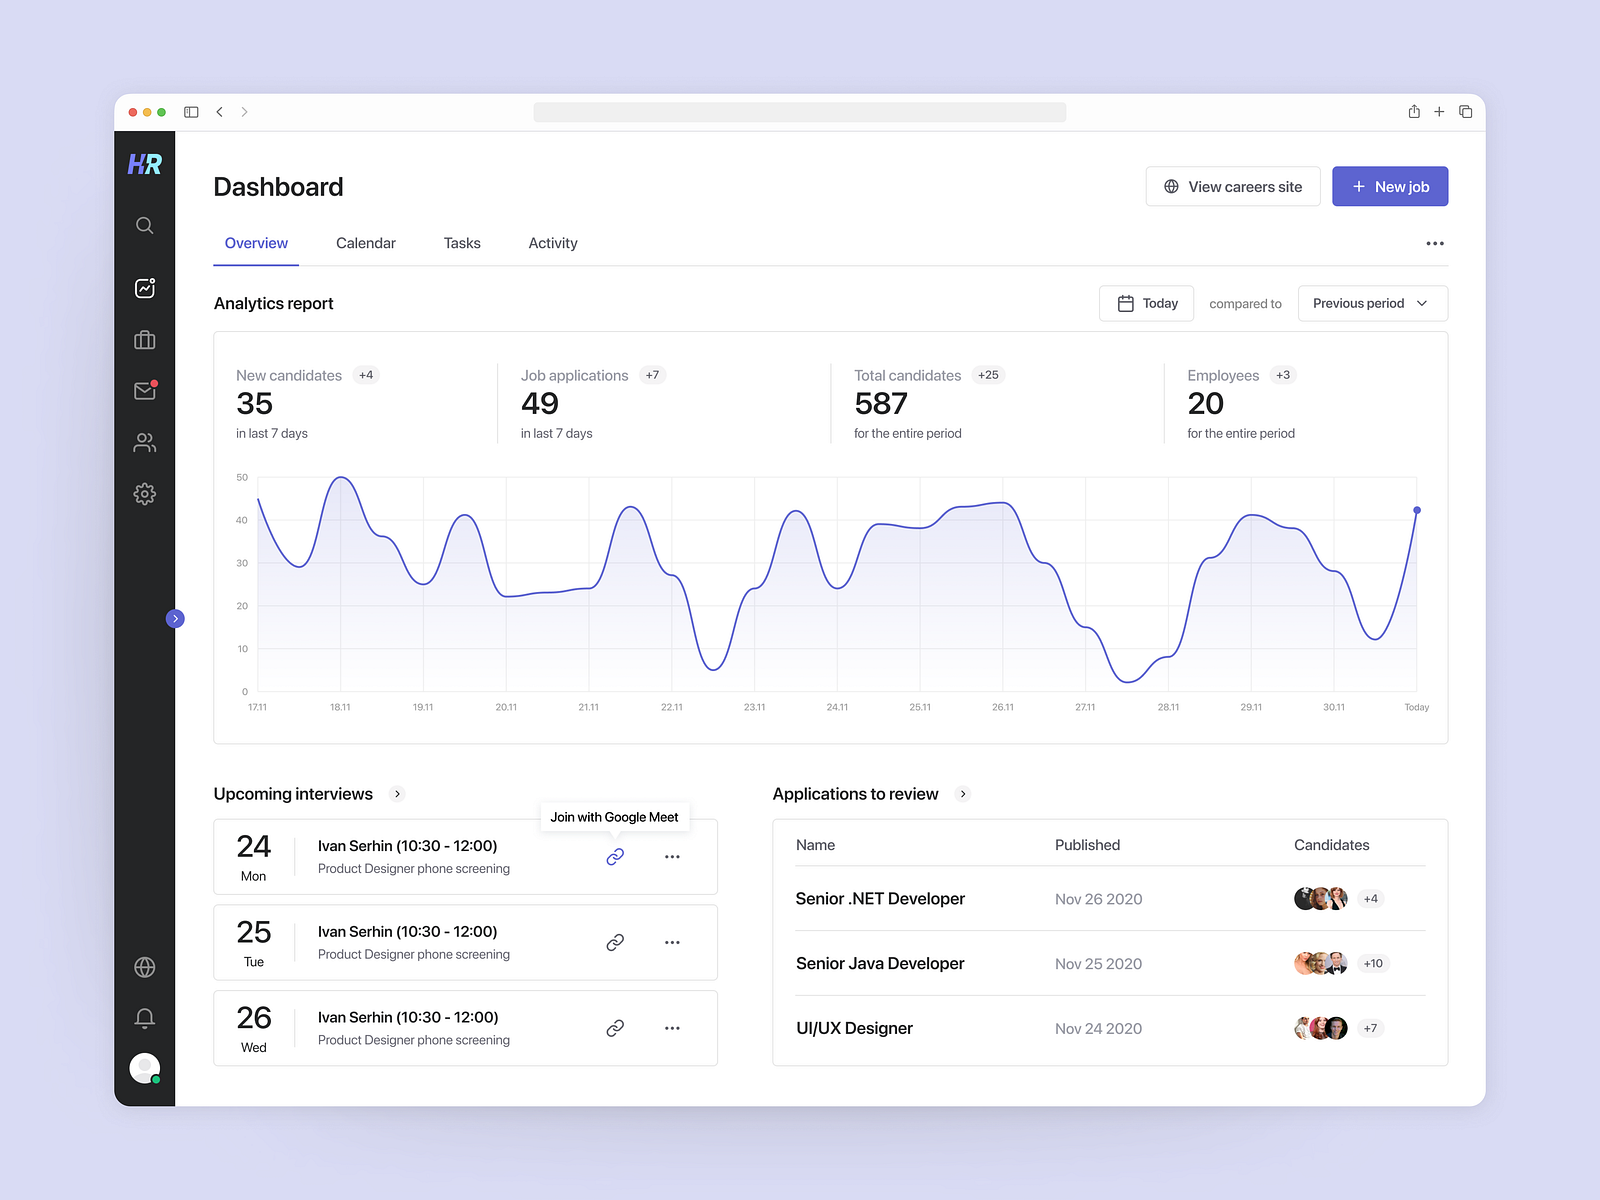The width and height of the screenshot is (1600, 1200).
Task: Open the Activity tab
Action: pos(553,243)
